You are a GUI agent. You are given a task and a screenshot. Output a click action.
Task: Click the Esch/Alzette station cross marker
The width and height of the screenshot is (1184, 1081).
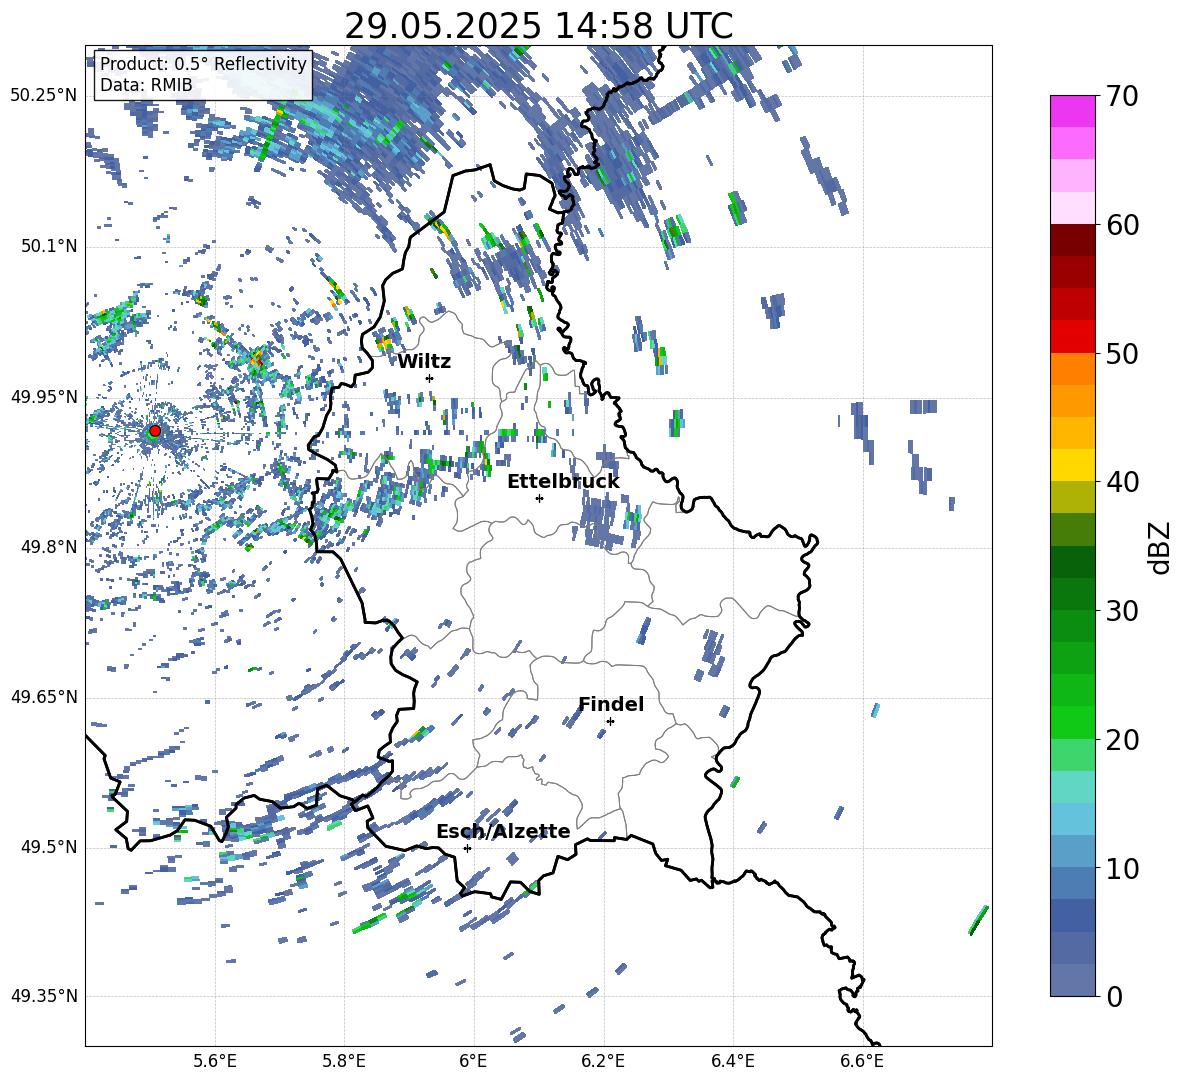coord(467,848)
